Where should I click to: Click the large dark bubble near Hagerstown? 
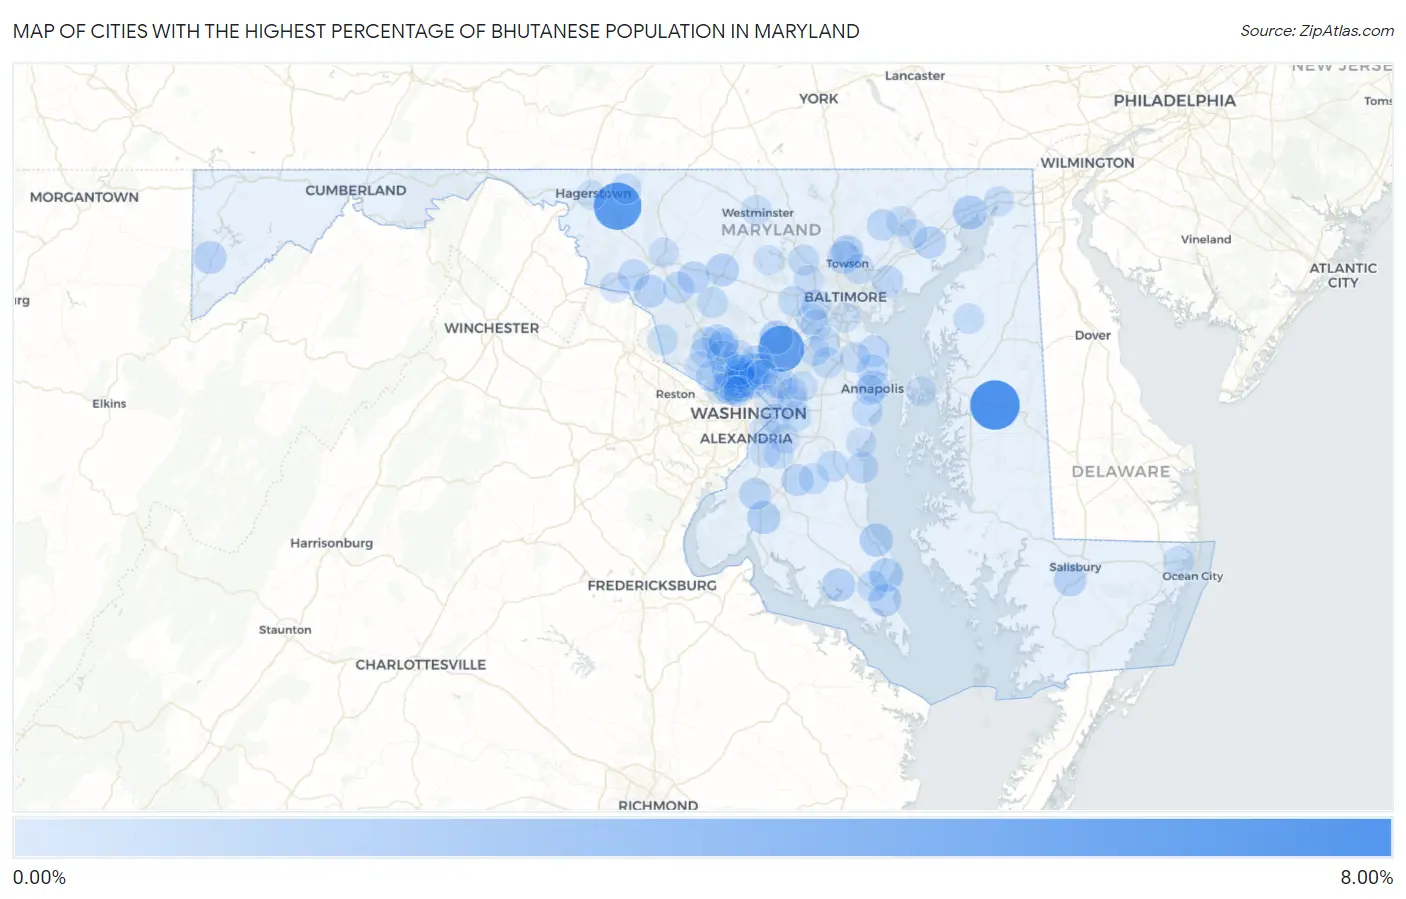[617, 206]
